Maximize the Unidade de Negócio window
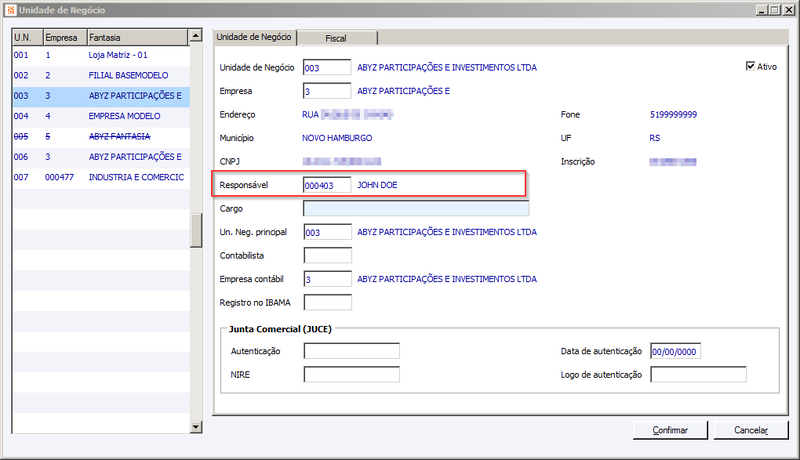The height and width of the screenshot is (460, 800). [x=774, y=10]
